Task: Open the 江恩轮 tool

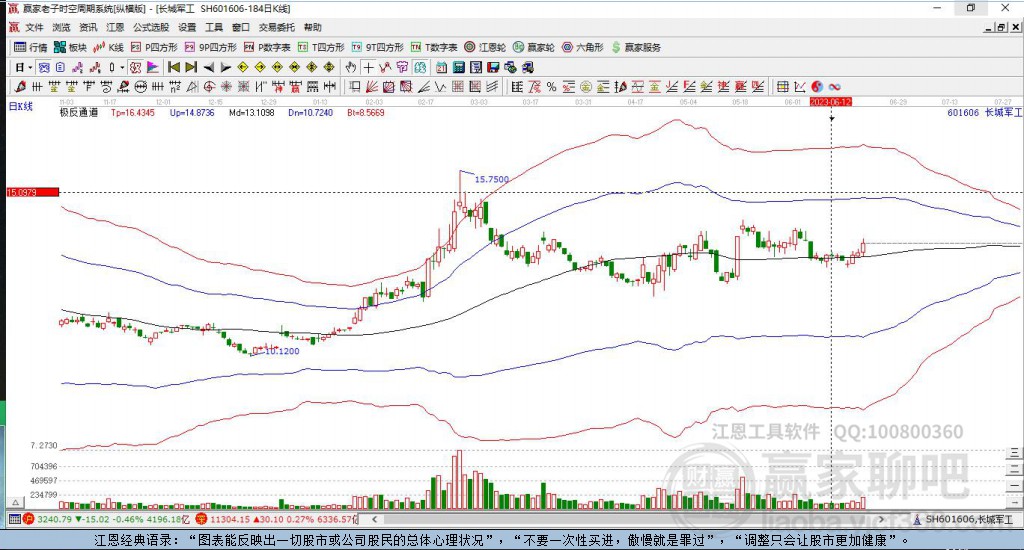Action: tap(485, 47)
